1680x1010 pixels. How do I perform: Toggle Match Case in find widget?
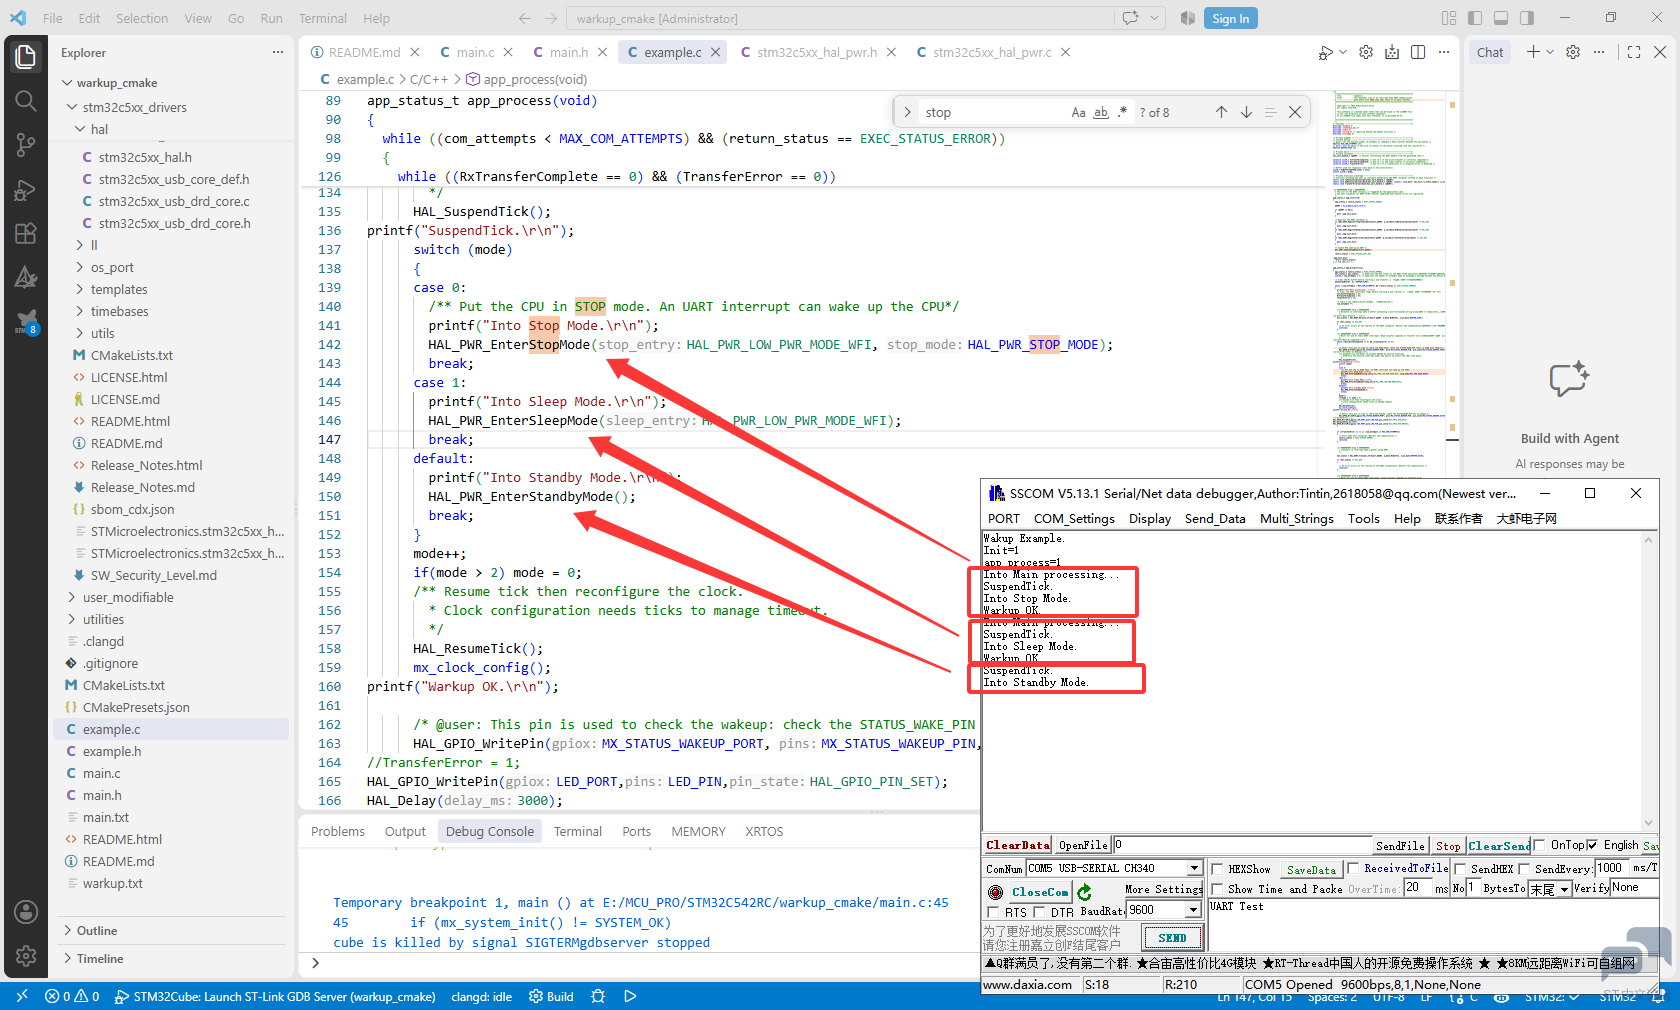[x=1078, y=112]
